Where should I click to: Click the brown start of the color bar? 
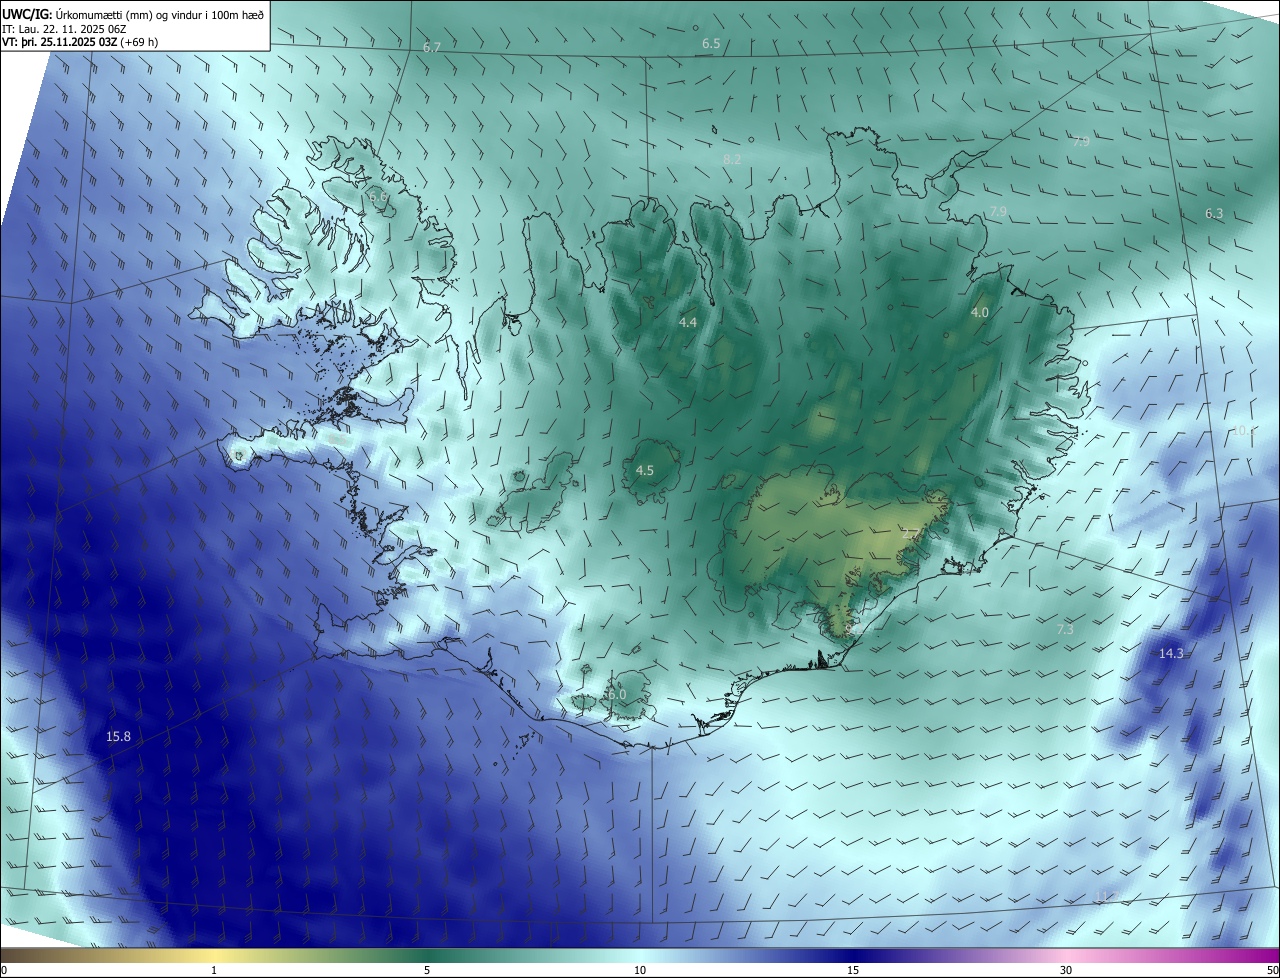coord(15,955)
